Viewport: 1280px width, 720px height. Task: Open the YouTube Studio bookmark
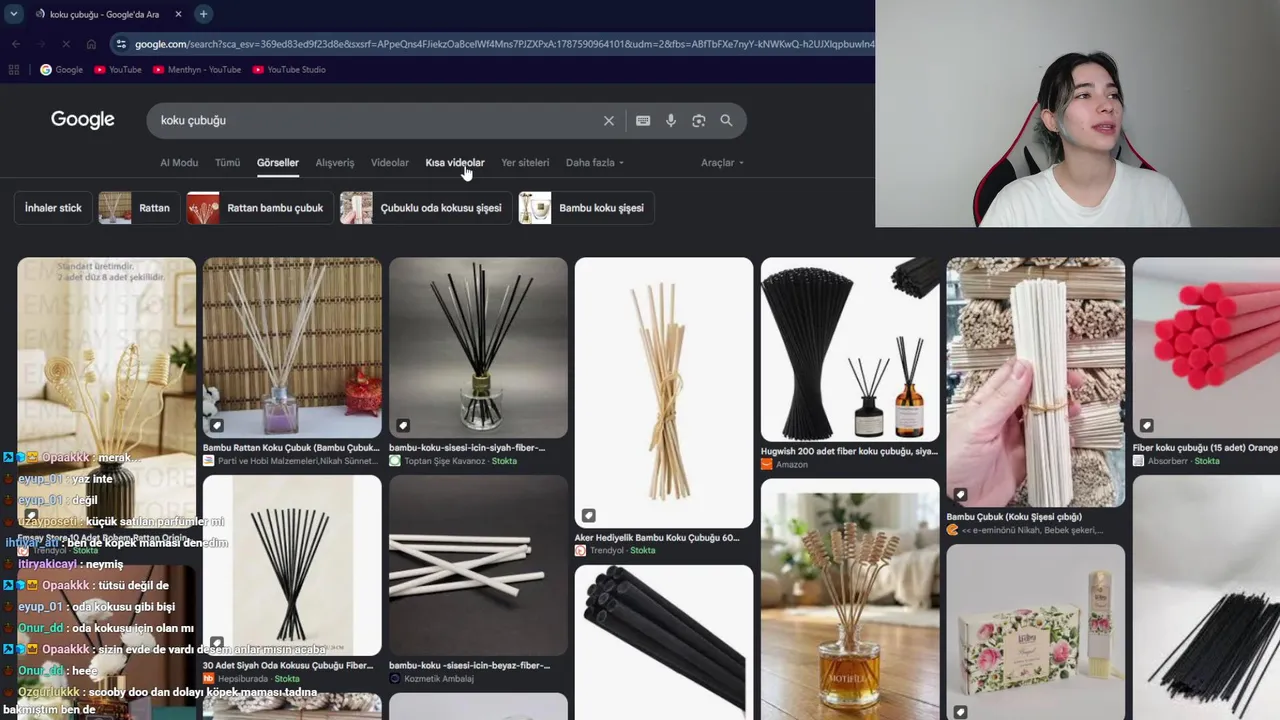[289, 70]
